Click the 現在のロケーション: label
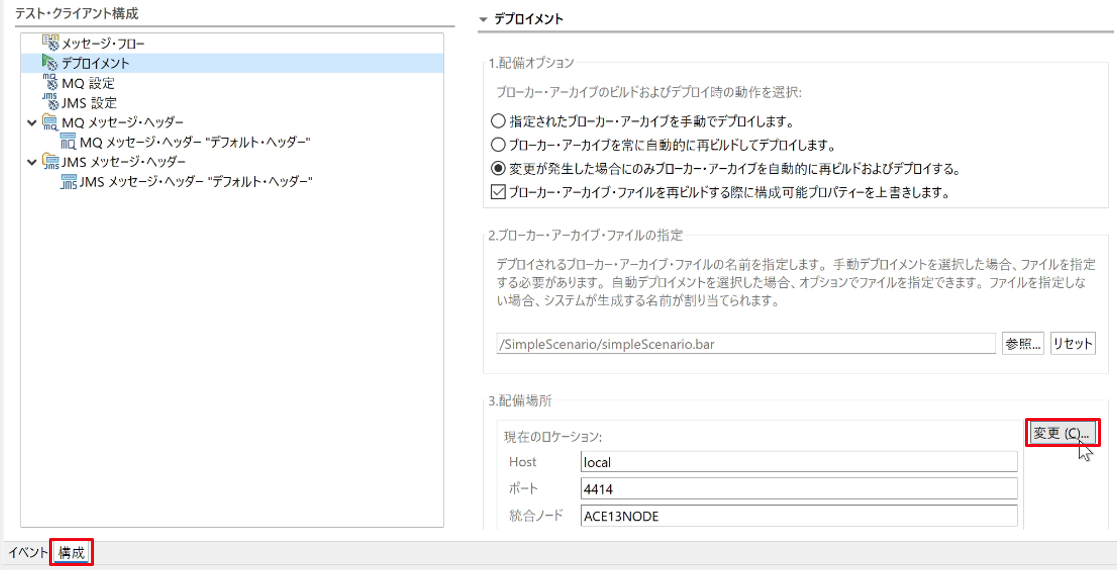Image resolution: width=1117 pixels, height=570 pixels. point(553,437)
